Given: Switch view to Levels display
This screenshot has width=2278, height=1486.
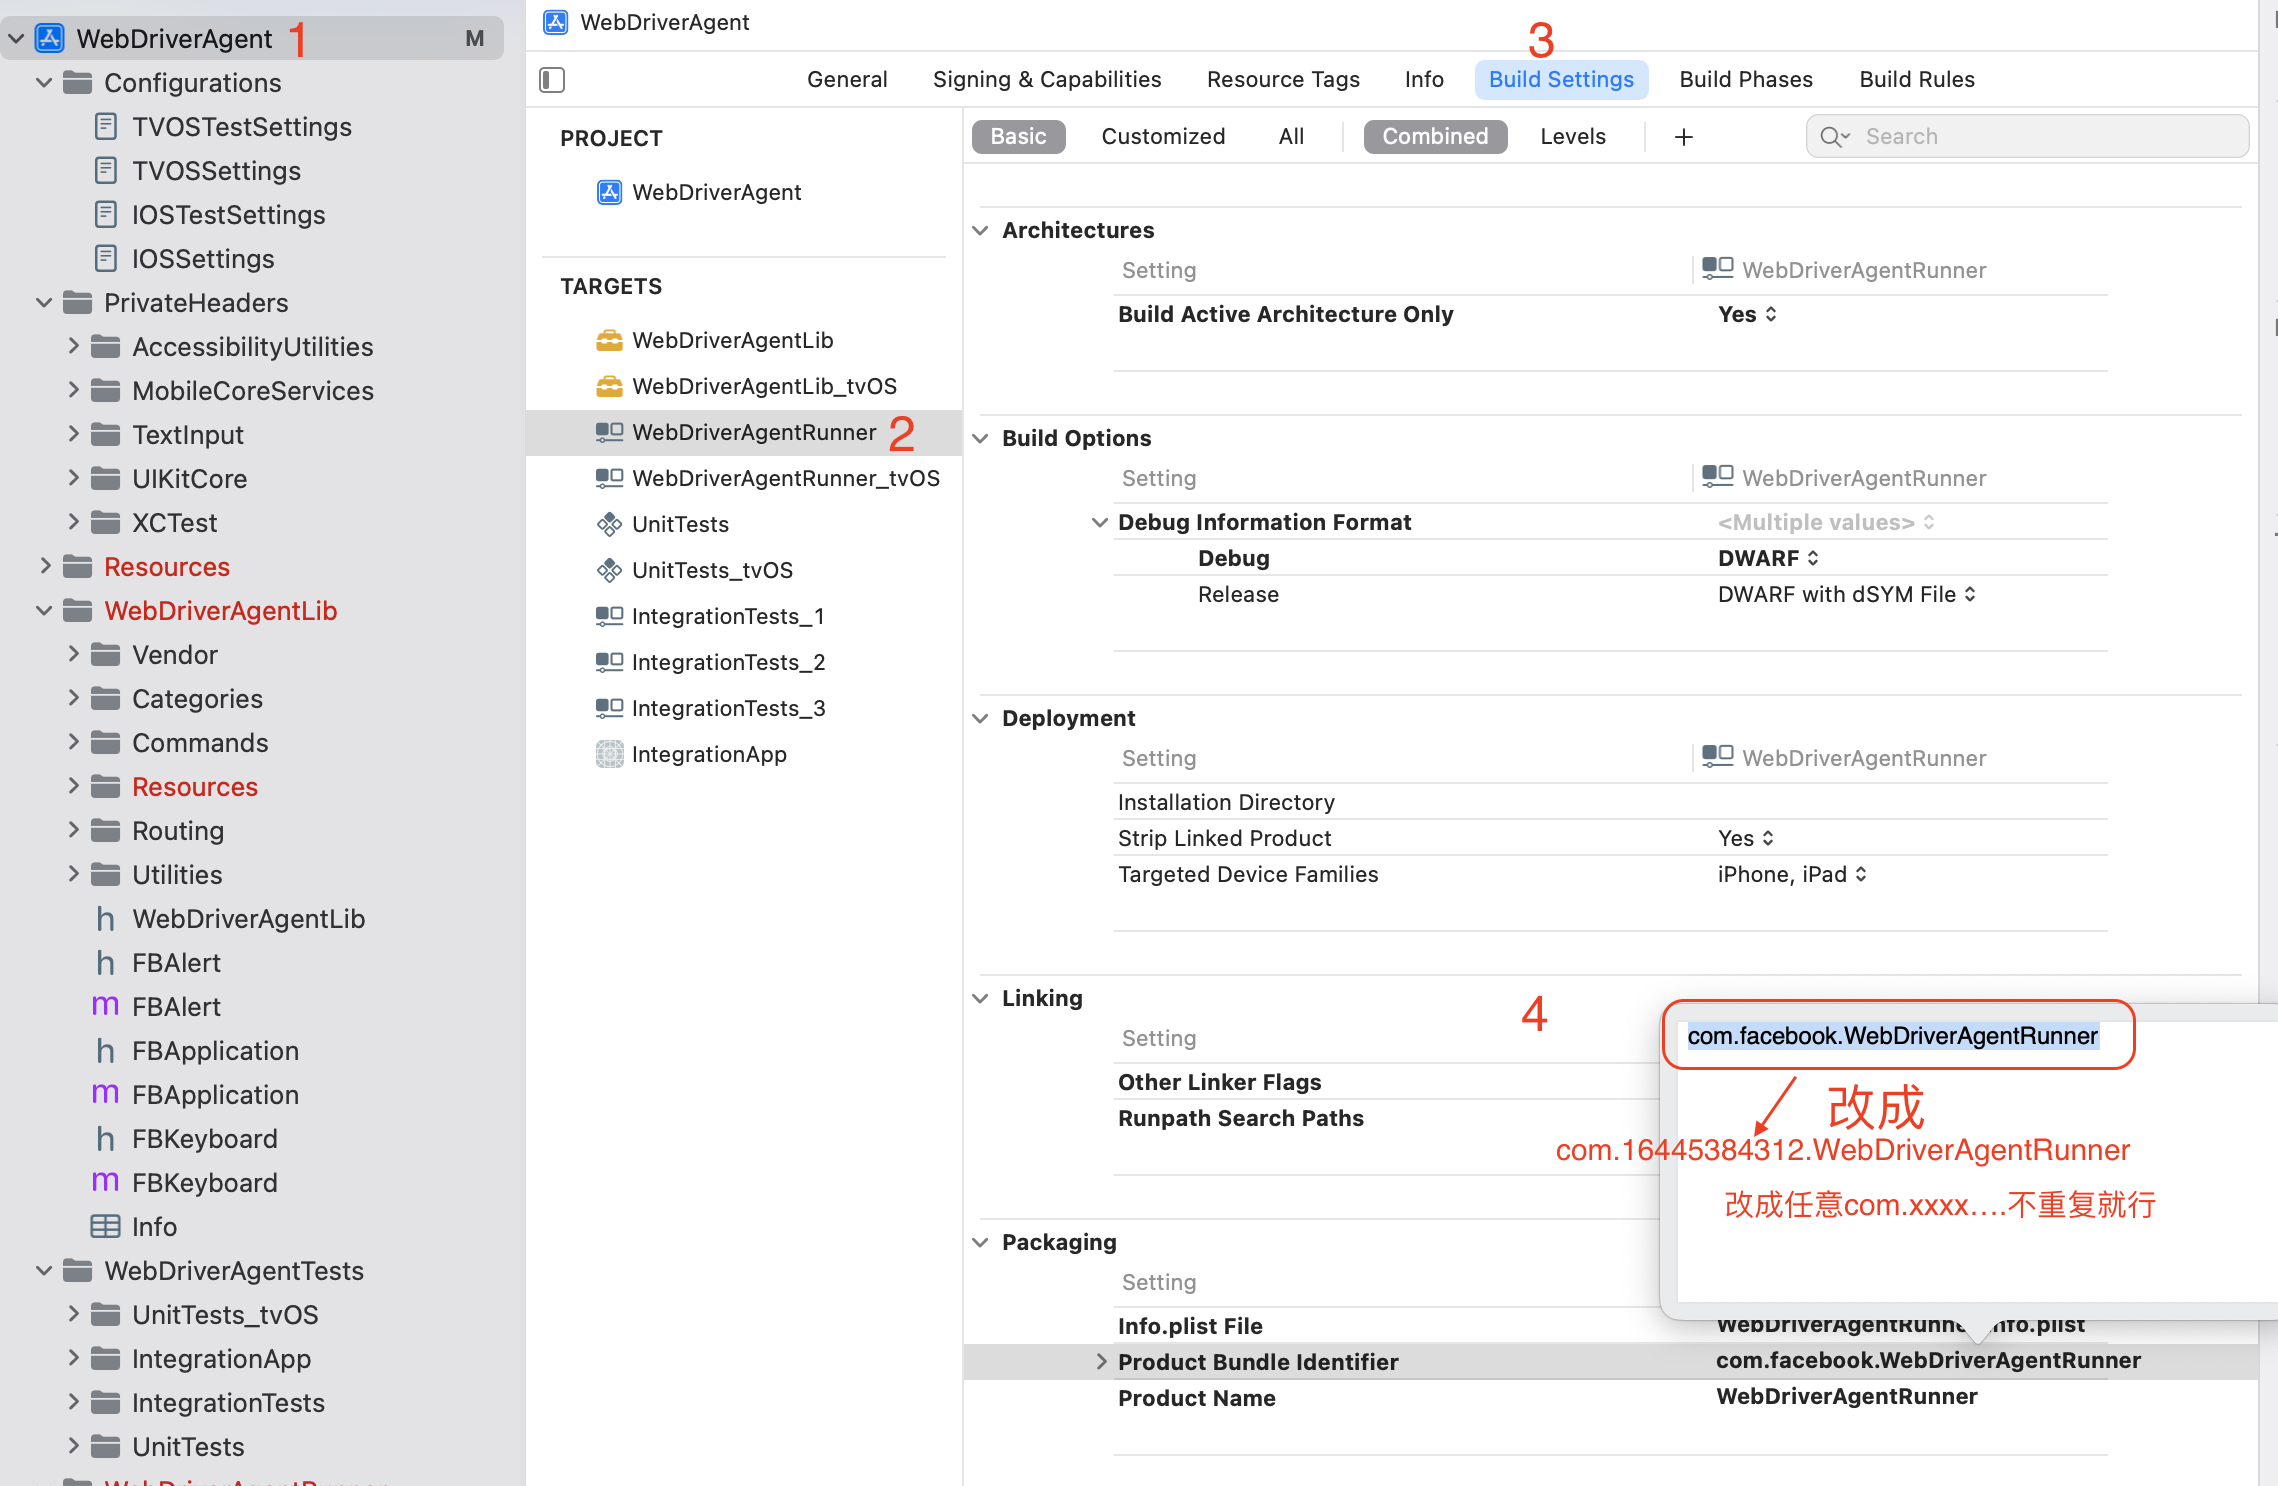Looking at the screenshot, I should click(x=1572, y=137).
